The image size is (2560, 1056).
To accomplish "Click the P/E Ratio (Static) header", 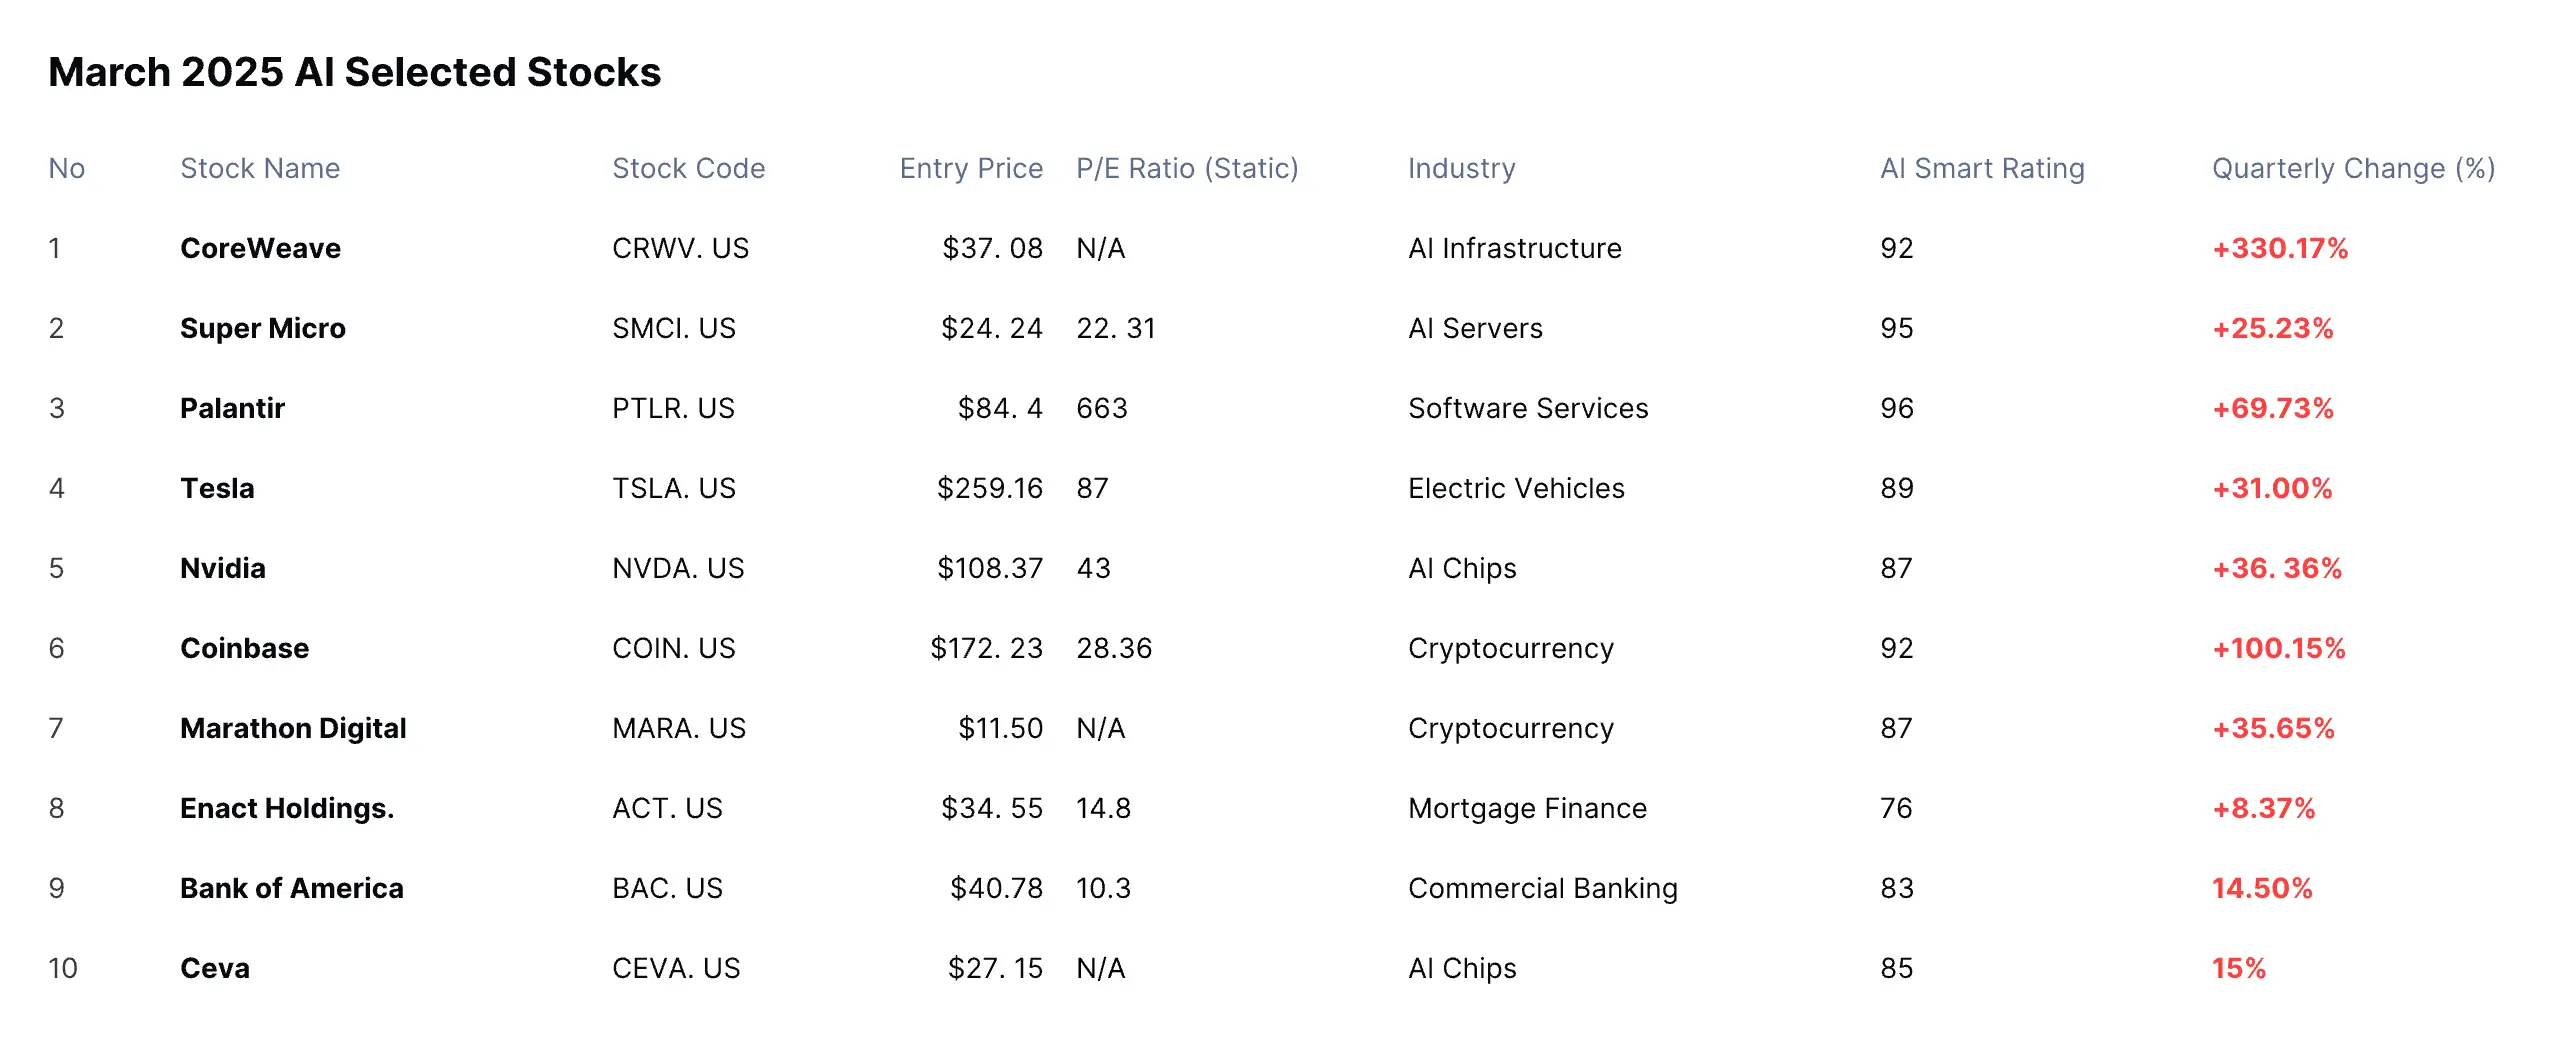I will tap(1187, 168).
